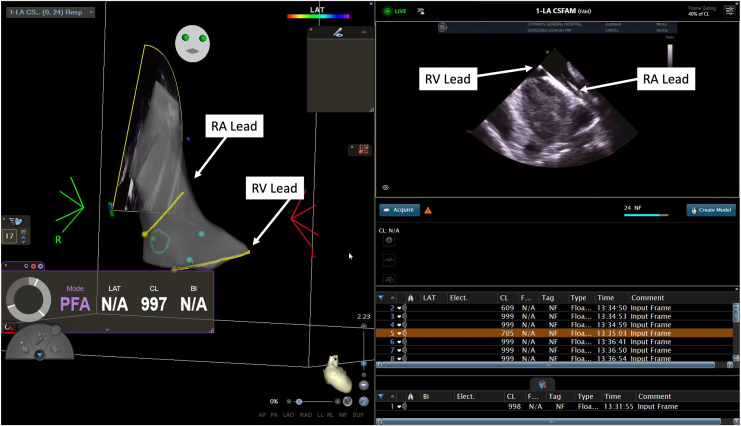This screenshot has width=741, height=426.
Task: Decrease the value beside box 17
Action: (24, 241)
